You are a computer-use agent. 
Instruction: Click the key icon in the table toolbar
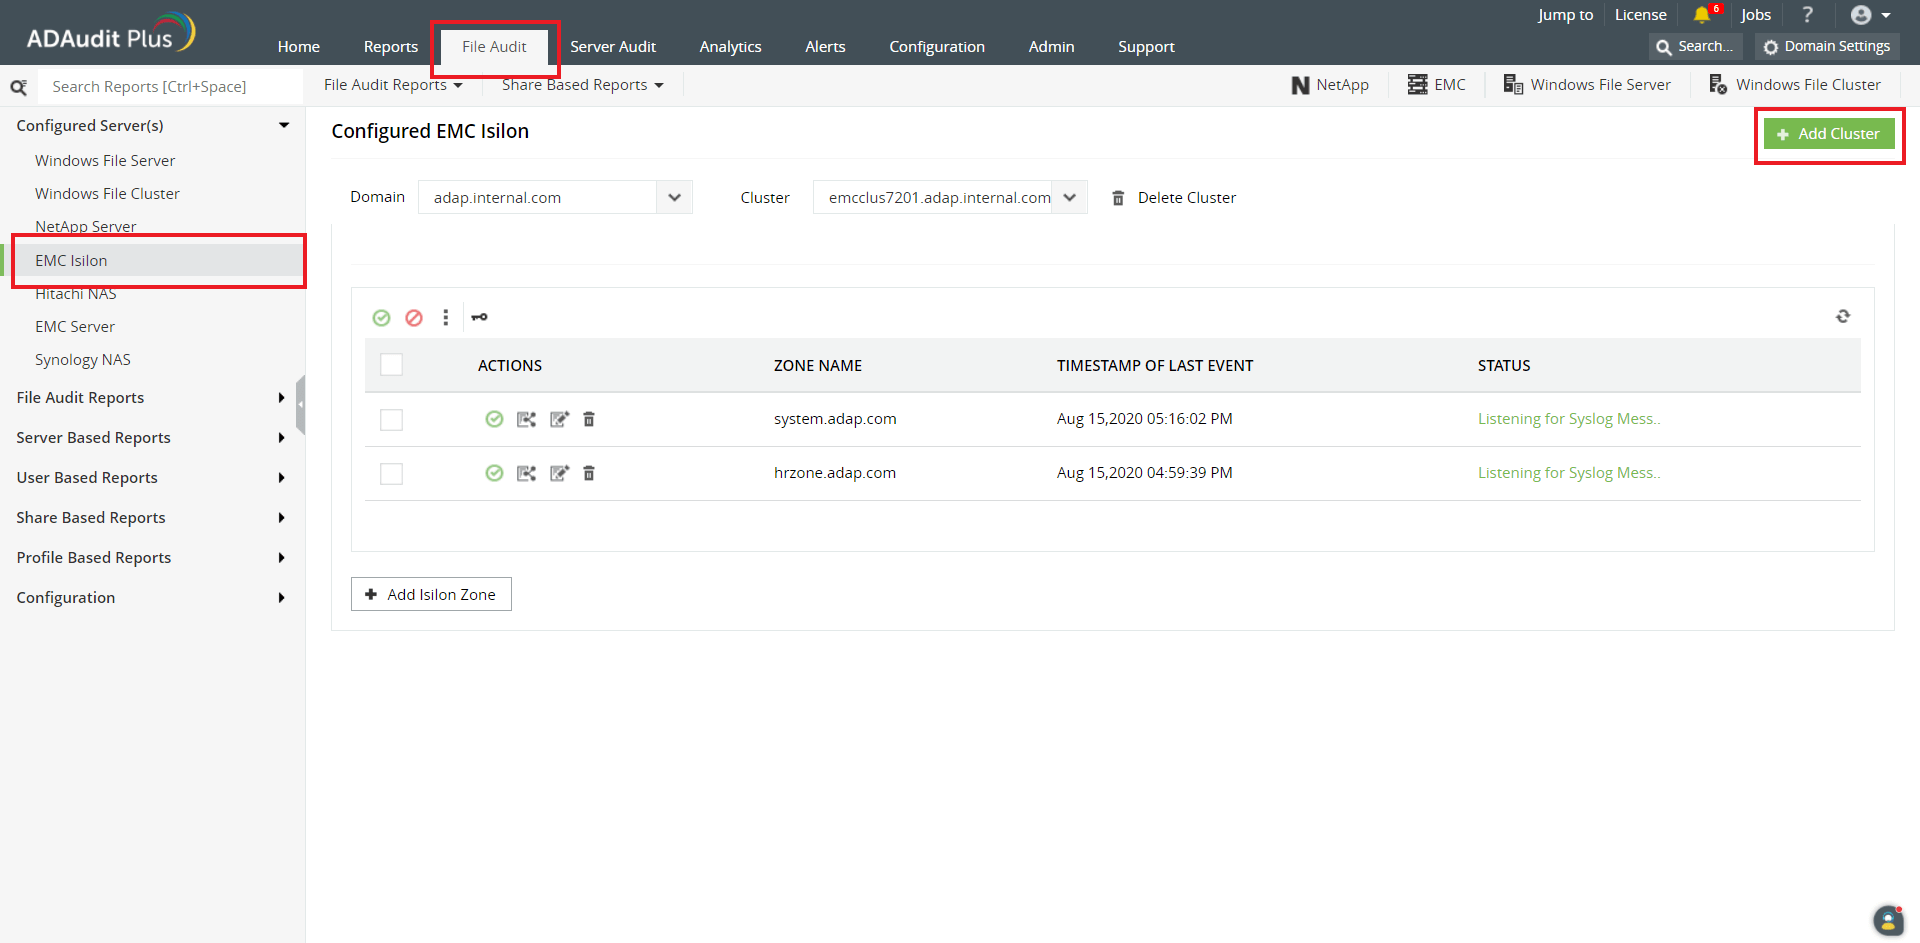click(x=480, y=318)
